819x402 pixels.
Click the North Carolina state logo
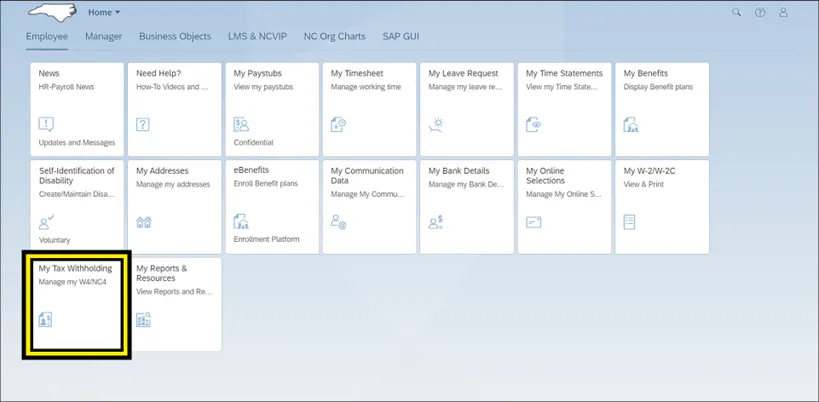tap(52, 12)
